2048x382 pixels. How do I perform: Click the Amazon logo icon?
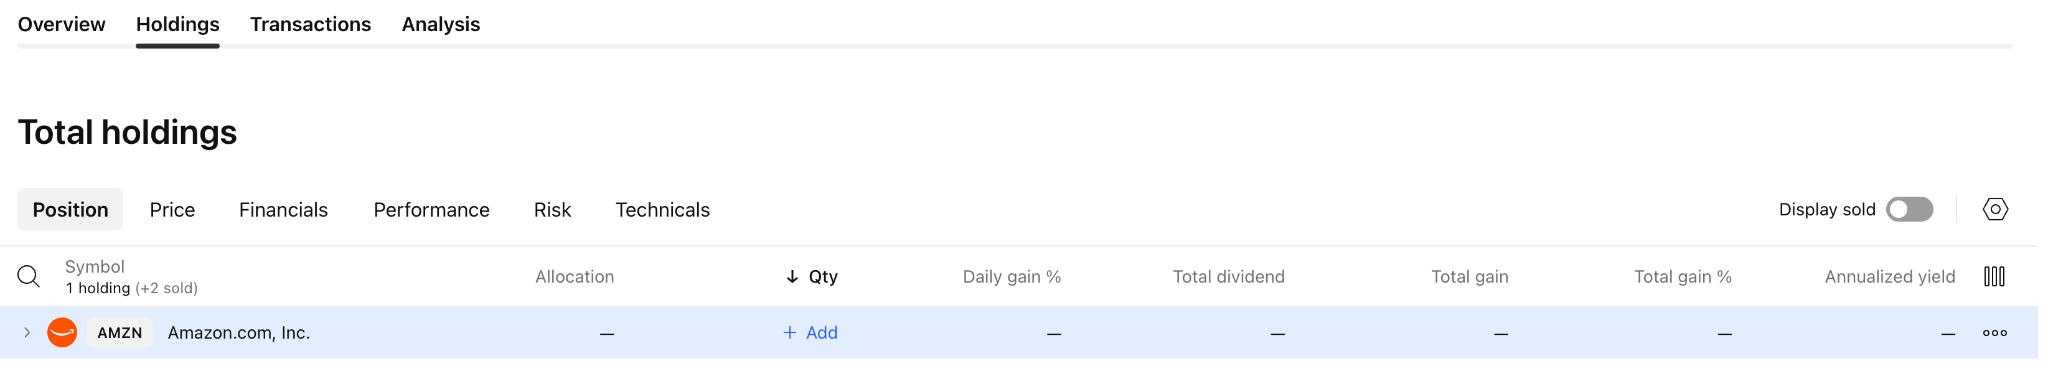(x=62, y=333)
